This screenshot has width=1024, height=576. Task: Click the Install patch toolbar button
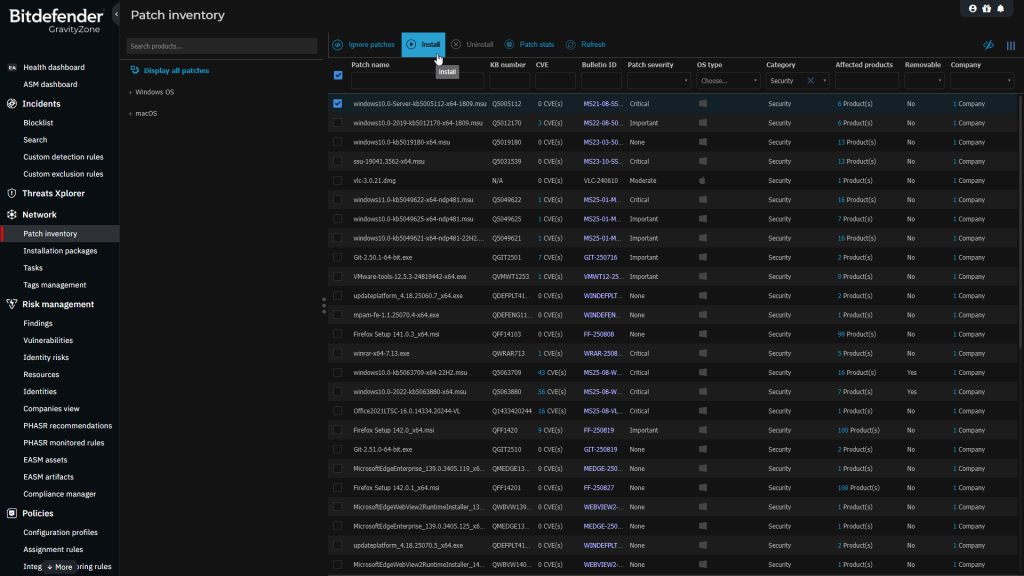point(423,45)
